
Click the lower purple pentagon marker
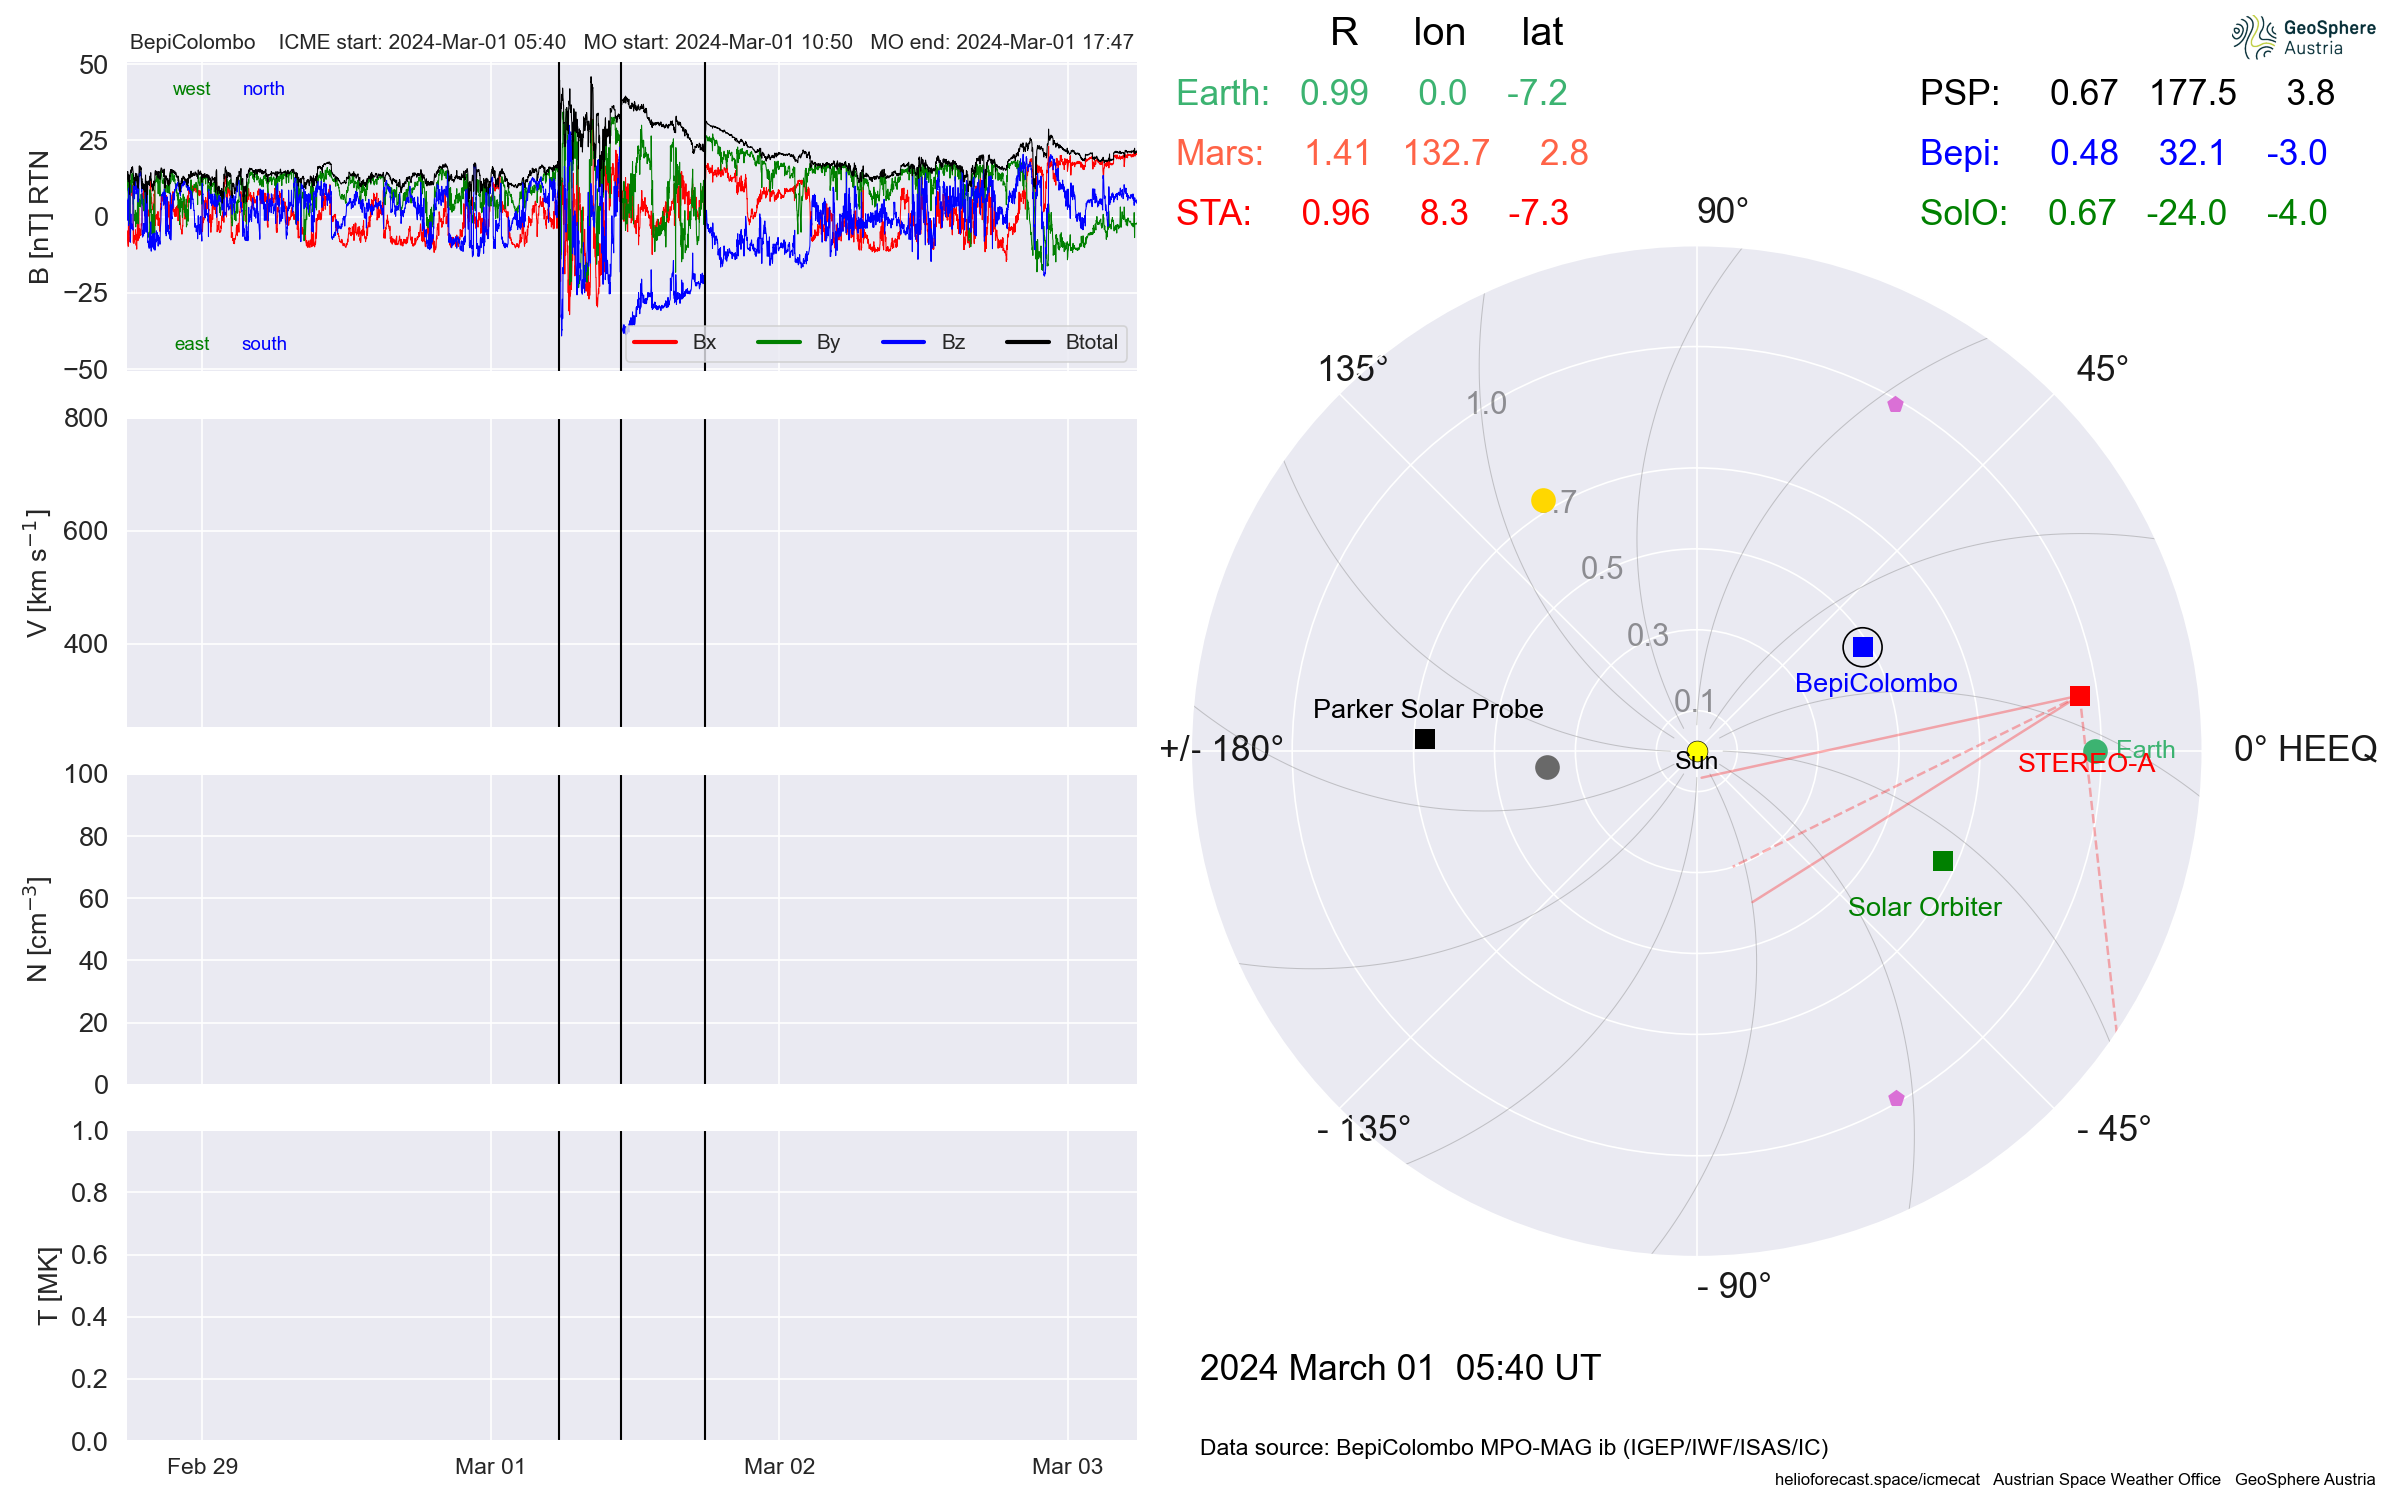pos(1896,1099)
